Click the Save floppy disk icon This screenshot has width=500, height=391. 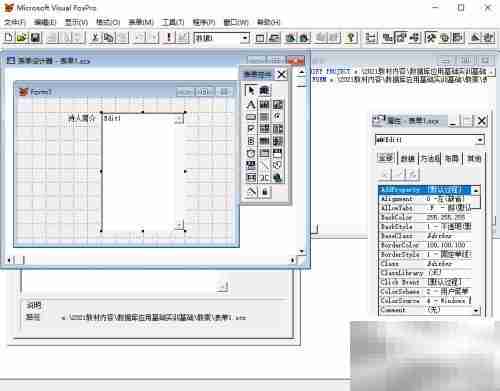36,37
